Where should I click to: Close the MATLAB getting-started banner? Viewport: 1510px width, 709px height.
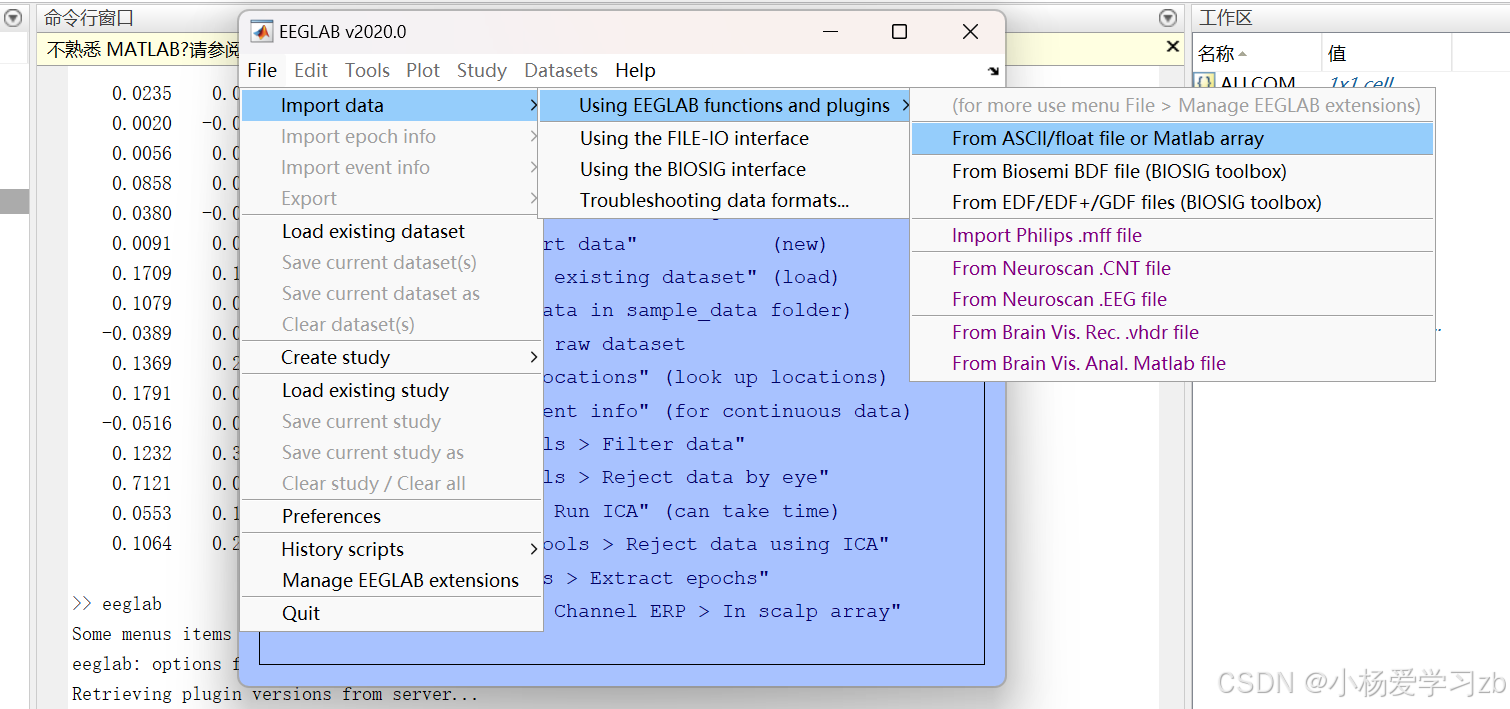pyautogui.click(x=1173, y=47)
